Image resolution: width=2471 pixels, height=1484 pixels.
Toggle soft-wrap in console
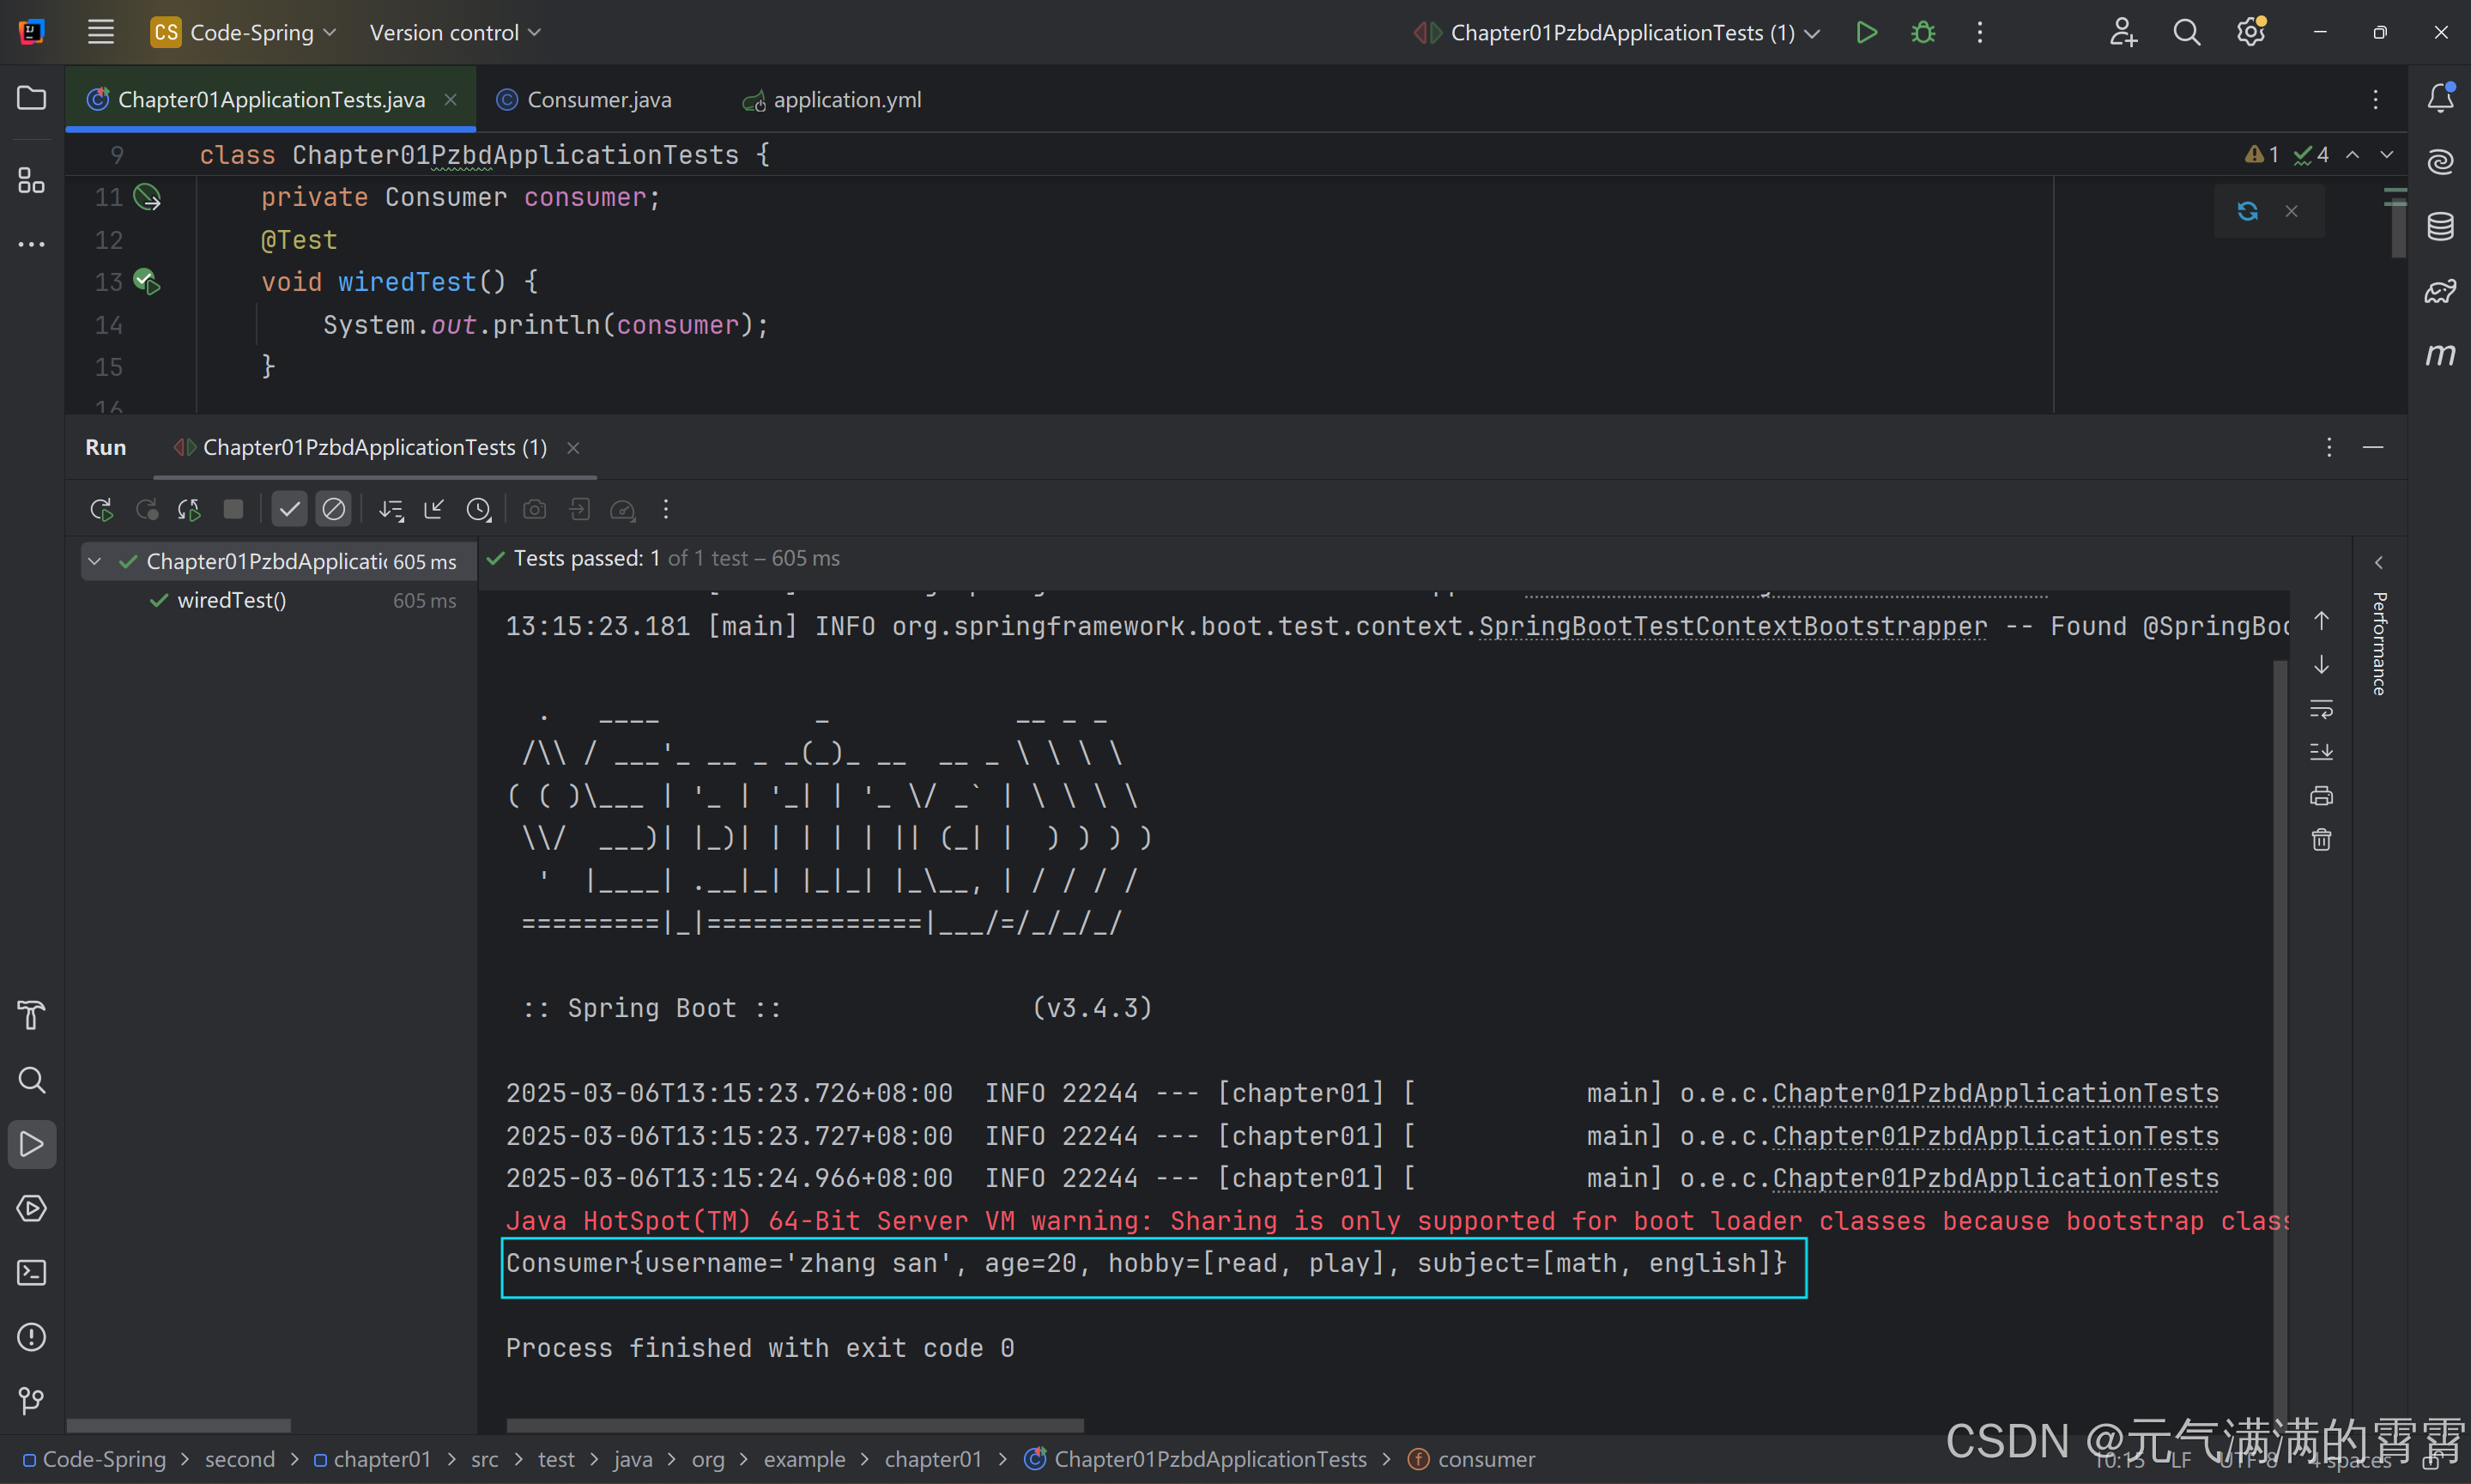2321,709
